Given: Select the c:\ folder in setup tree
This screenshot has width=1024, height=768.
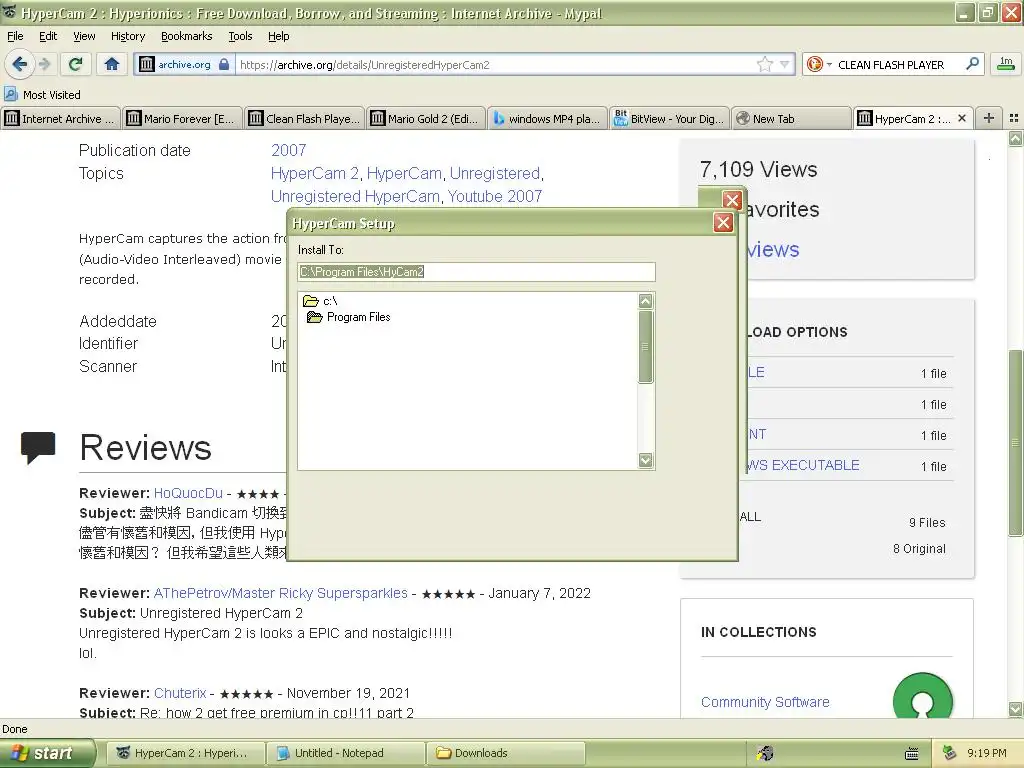Looking at the screenshot, I should point(320,301).
